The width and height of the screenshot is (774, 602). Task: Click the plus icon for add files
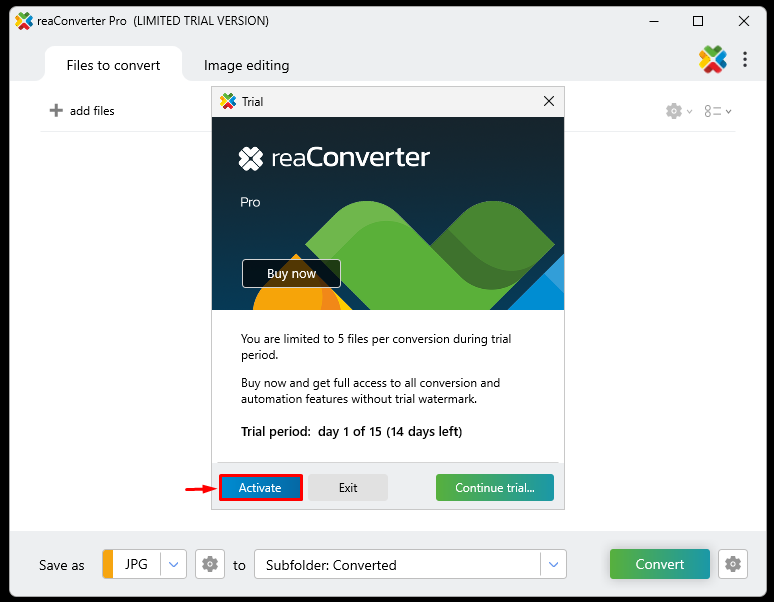coord(56,111)
